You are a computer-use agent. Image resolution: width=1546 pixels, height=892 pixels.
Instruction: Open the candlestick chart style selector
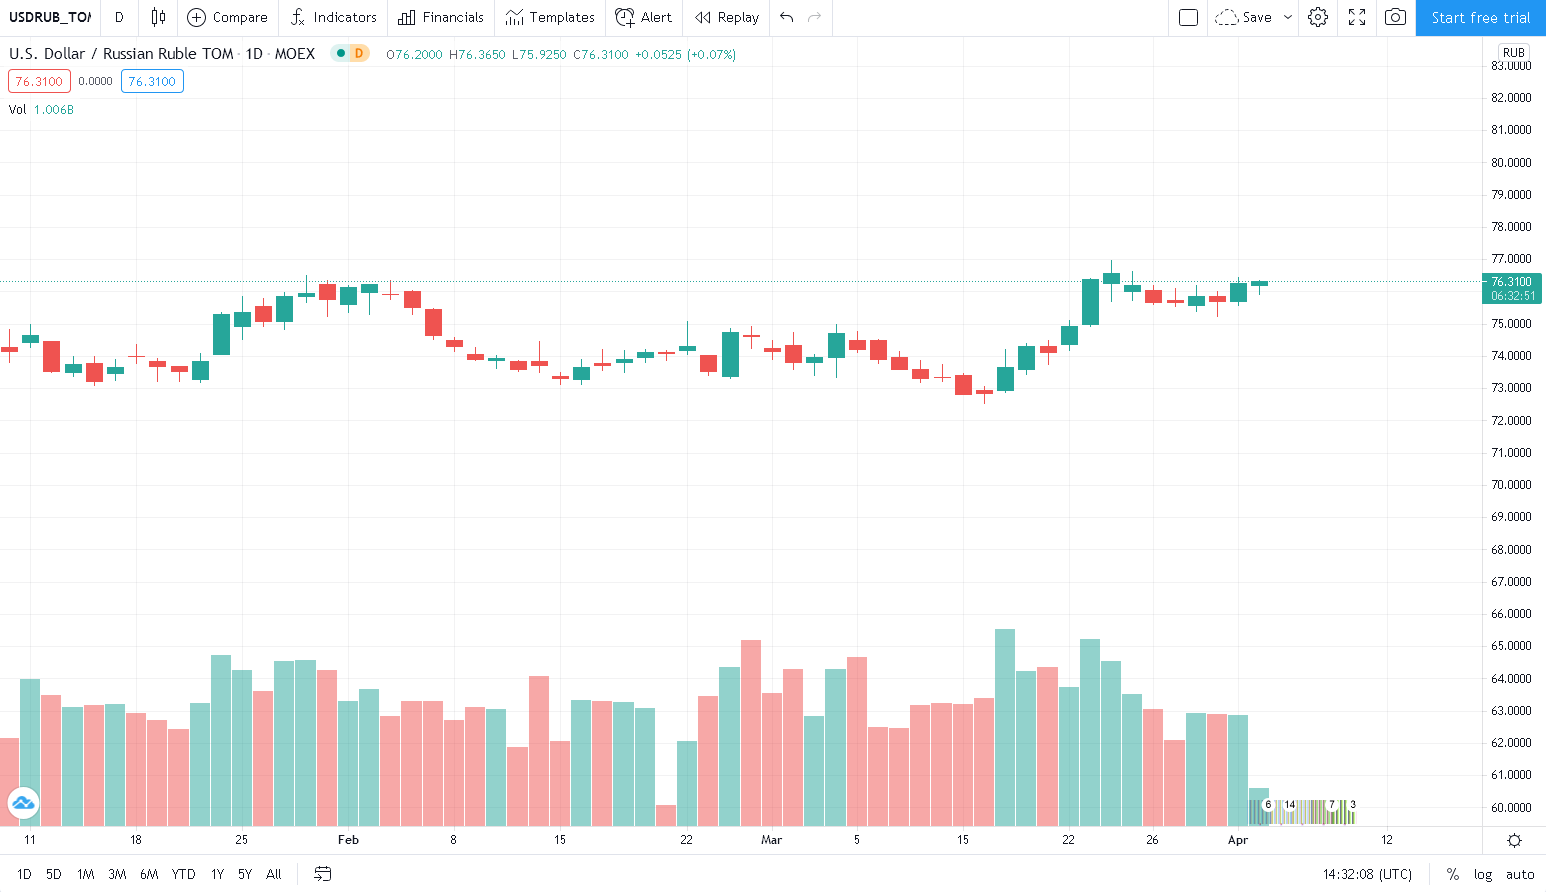(x=158, y=17)
